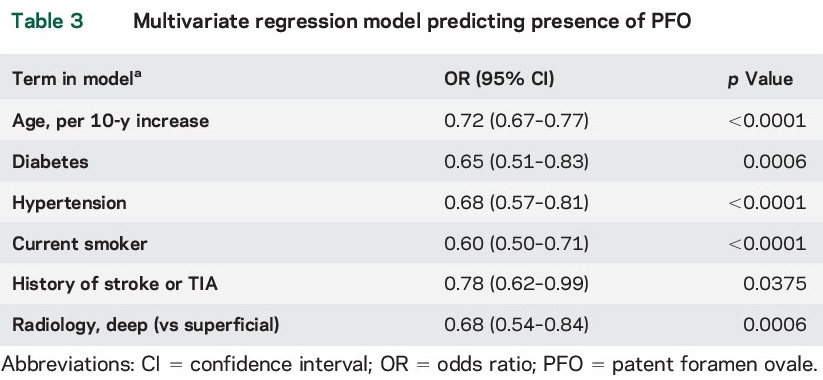Click the 'Current smoker' row label
Image resolution: width=823 pixels, height=380 pixels.
coord(79,244)
